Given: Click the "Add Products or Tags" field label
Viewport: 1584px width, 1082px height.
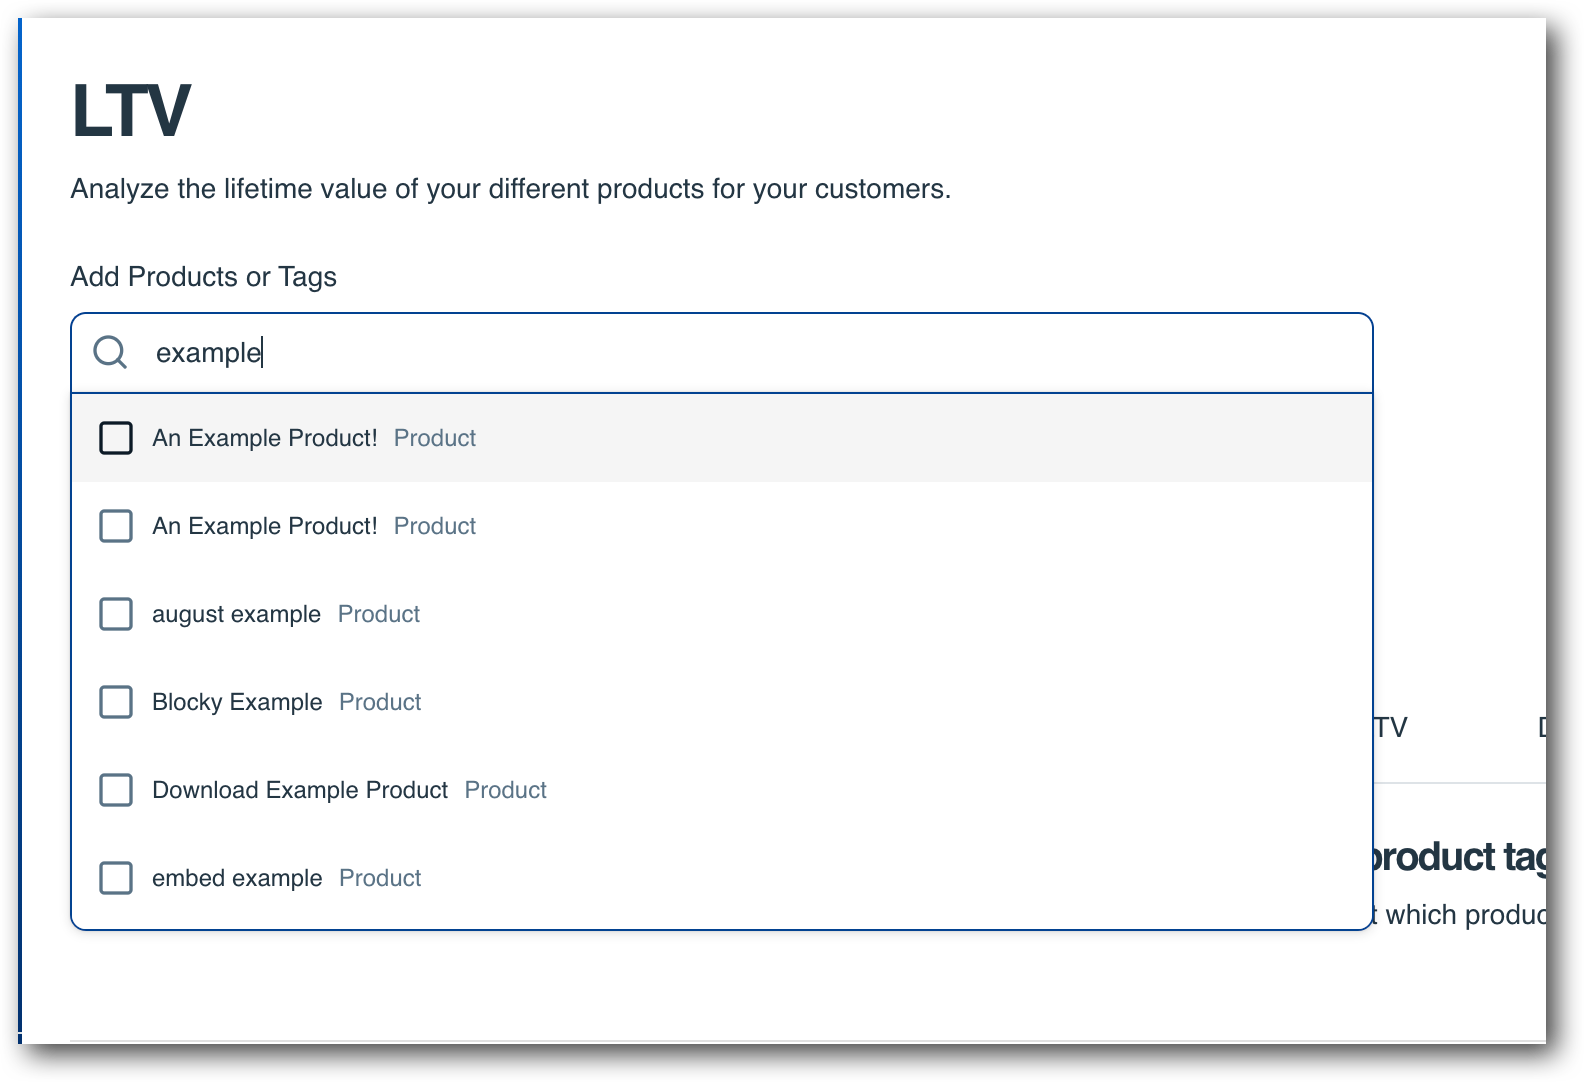Looking at the screenshot, I should pos(204,277).
